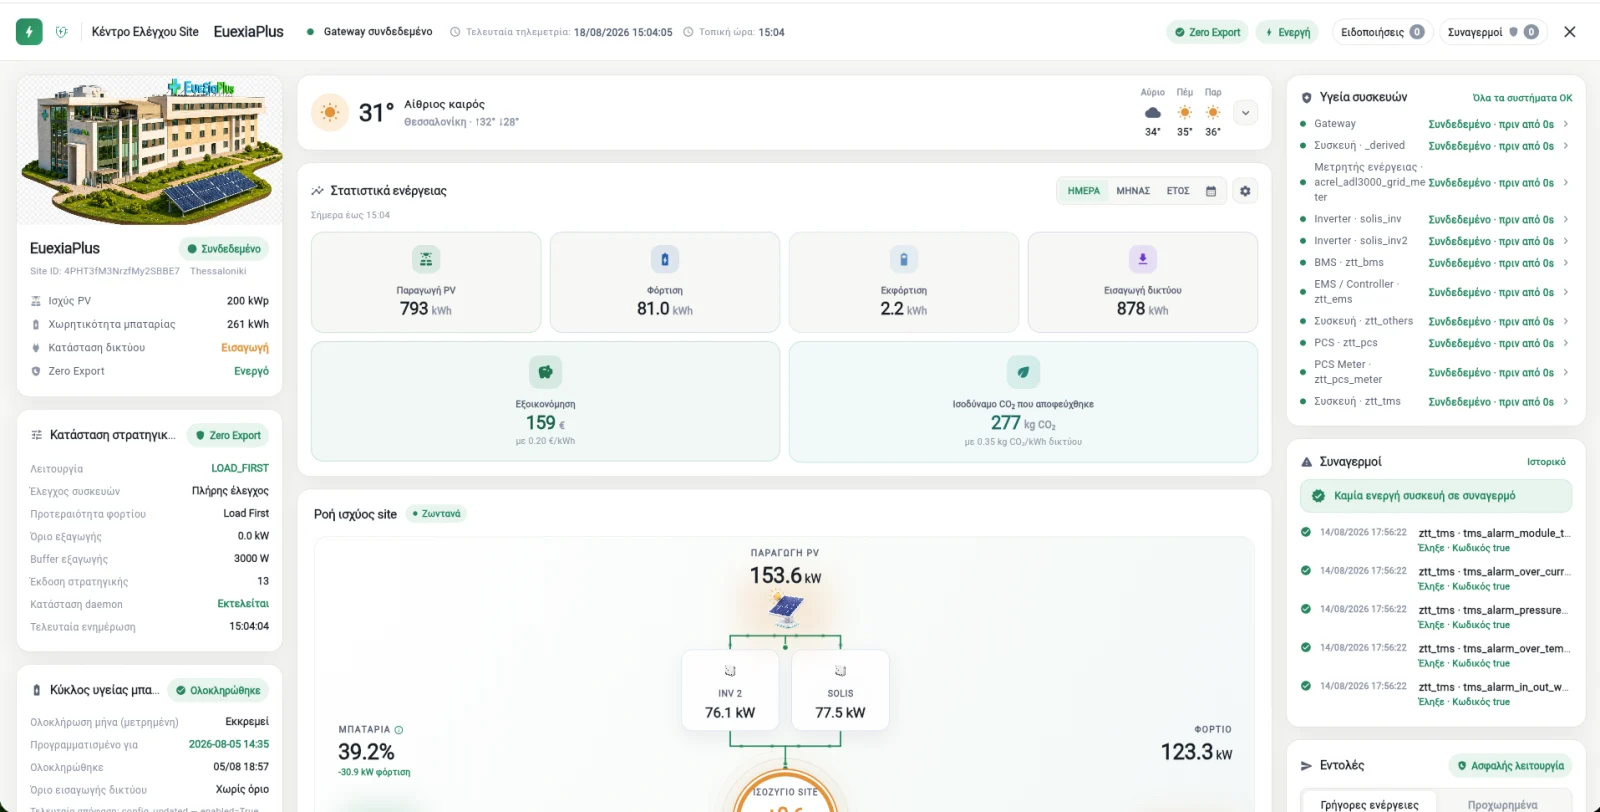Screen dimensions: 1600x812
Task: Click the cloud forecast icon for Αύριο
Action: pos(1153,113)
